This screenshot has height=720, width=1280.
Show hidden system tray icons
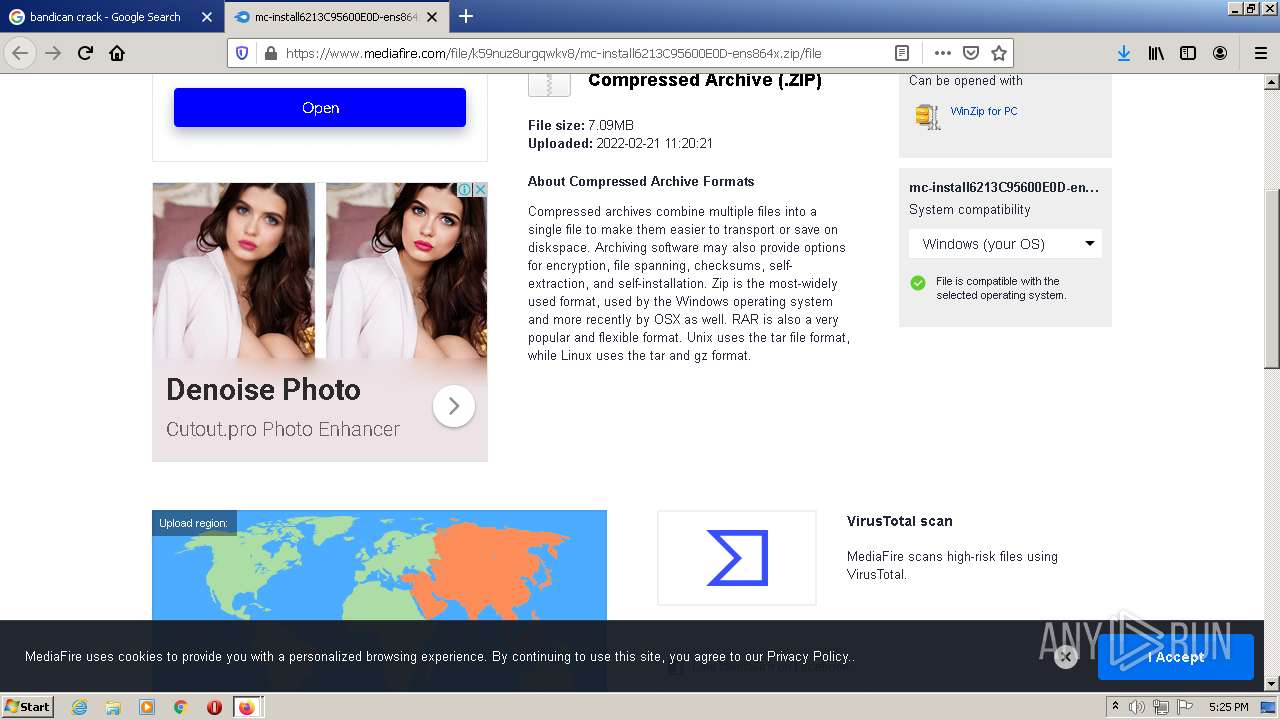pyautogui.click(x=1115, y=707)
